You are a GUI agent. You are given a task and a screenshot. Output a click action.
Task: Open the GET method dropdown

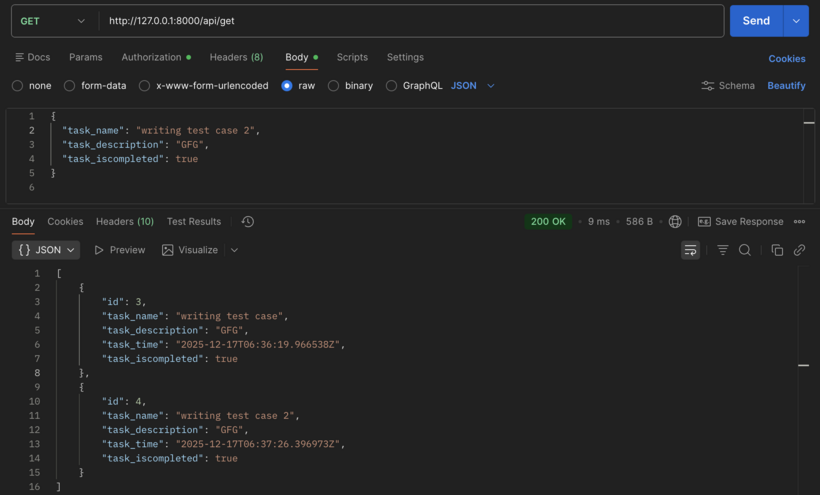tap(53, 21)
